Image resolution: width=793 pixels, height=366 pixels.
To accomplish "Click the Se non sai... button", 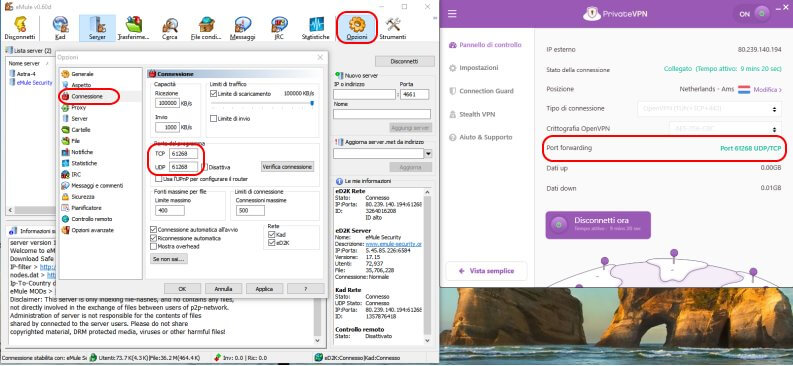I will click(168, 259).
